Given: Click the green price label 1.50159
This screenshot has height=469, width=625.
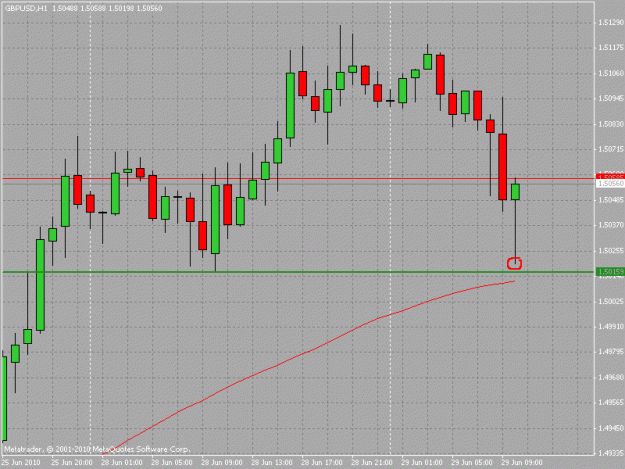Looking at the screenshot, I should (x=609, y=272).
